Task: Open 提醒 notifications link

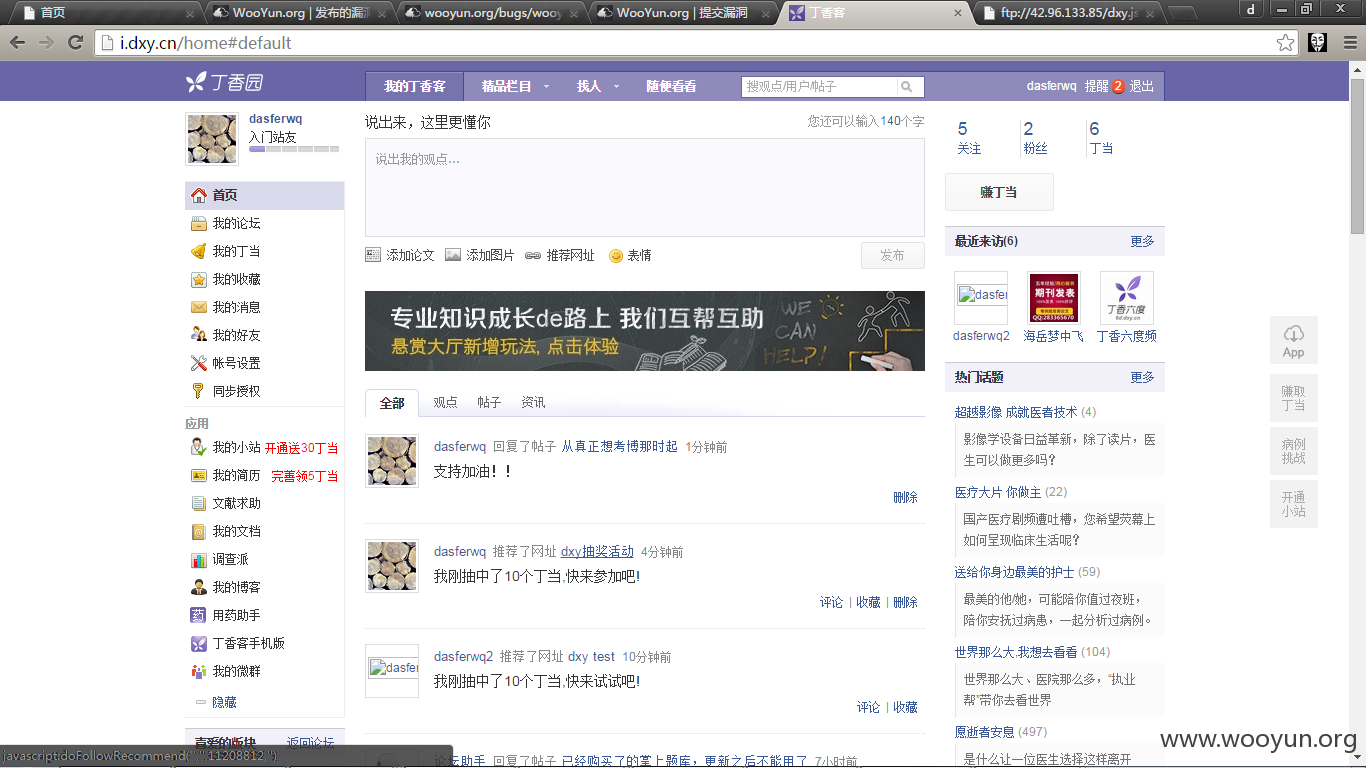Action: 1098,86
